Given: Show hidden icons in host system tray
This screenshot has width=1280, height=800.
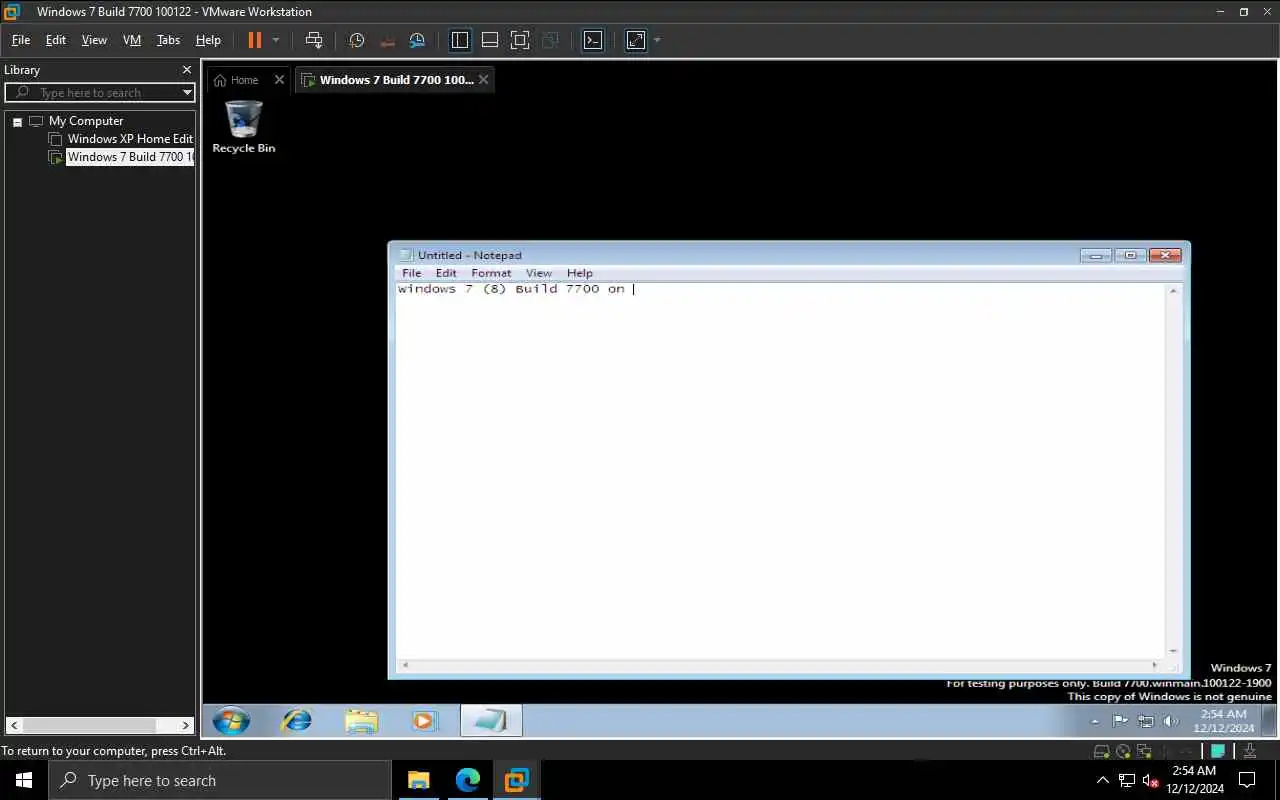Looking at the screenshot, I should 1103,780.
